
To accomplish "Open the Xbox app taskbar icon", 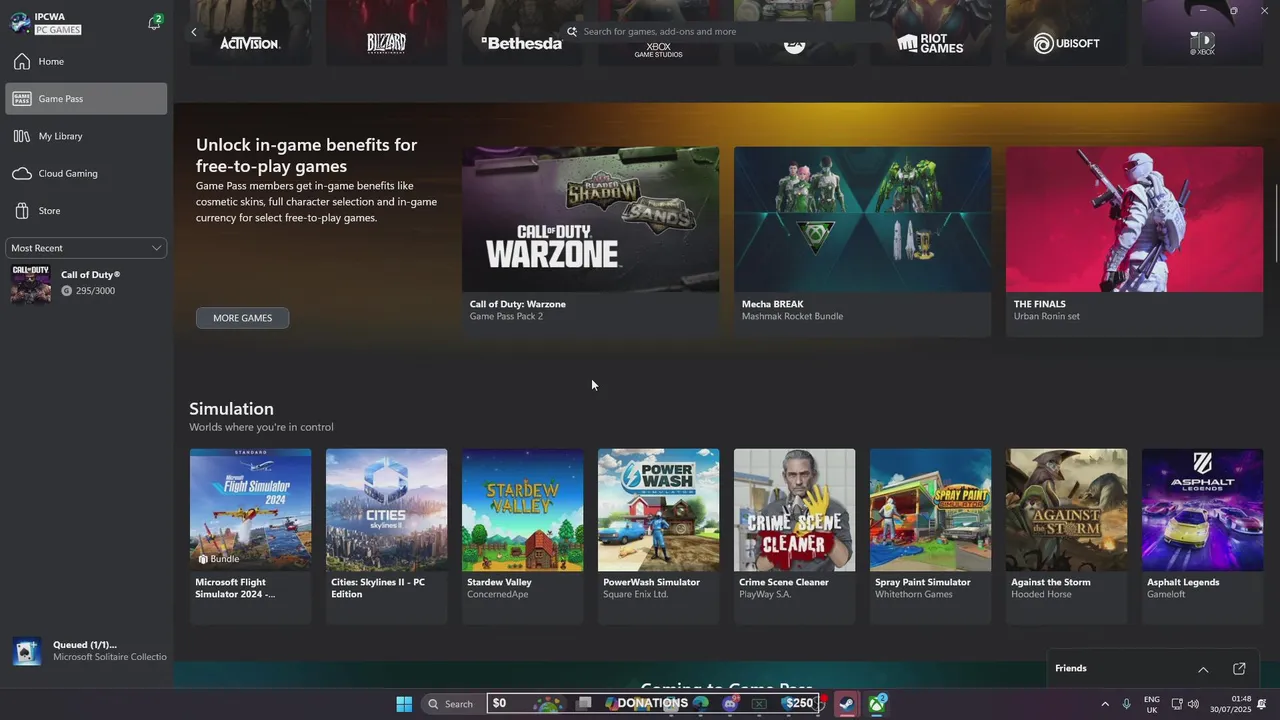I will 877,704.
